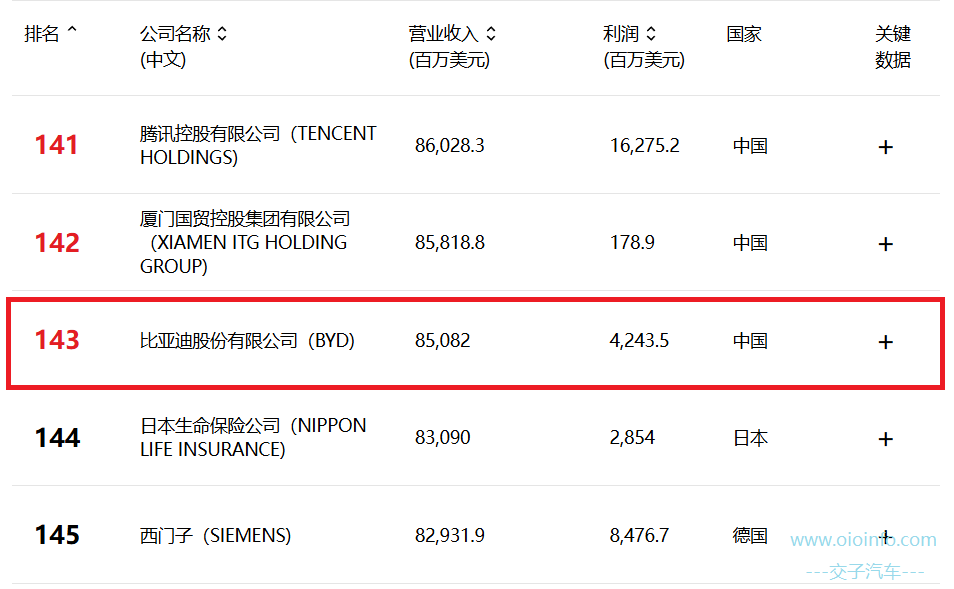
Task: Open Siemens company name entry
Action: click(215, 535)
